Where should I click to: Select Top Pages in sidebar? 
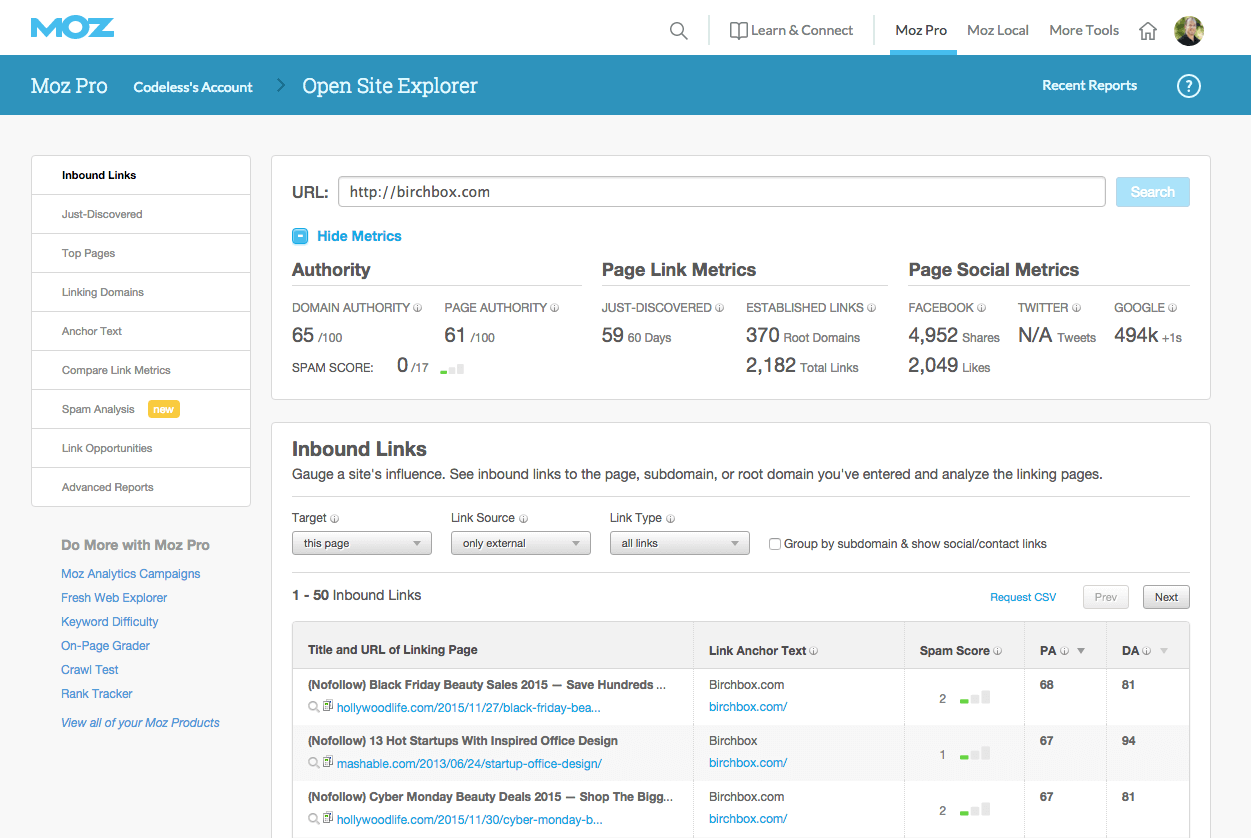[x=141, y=253]
